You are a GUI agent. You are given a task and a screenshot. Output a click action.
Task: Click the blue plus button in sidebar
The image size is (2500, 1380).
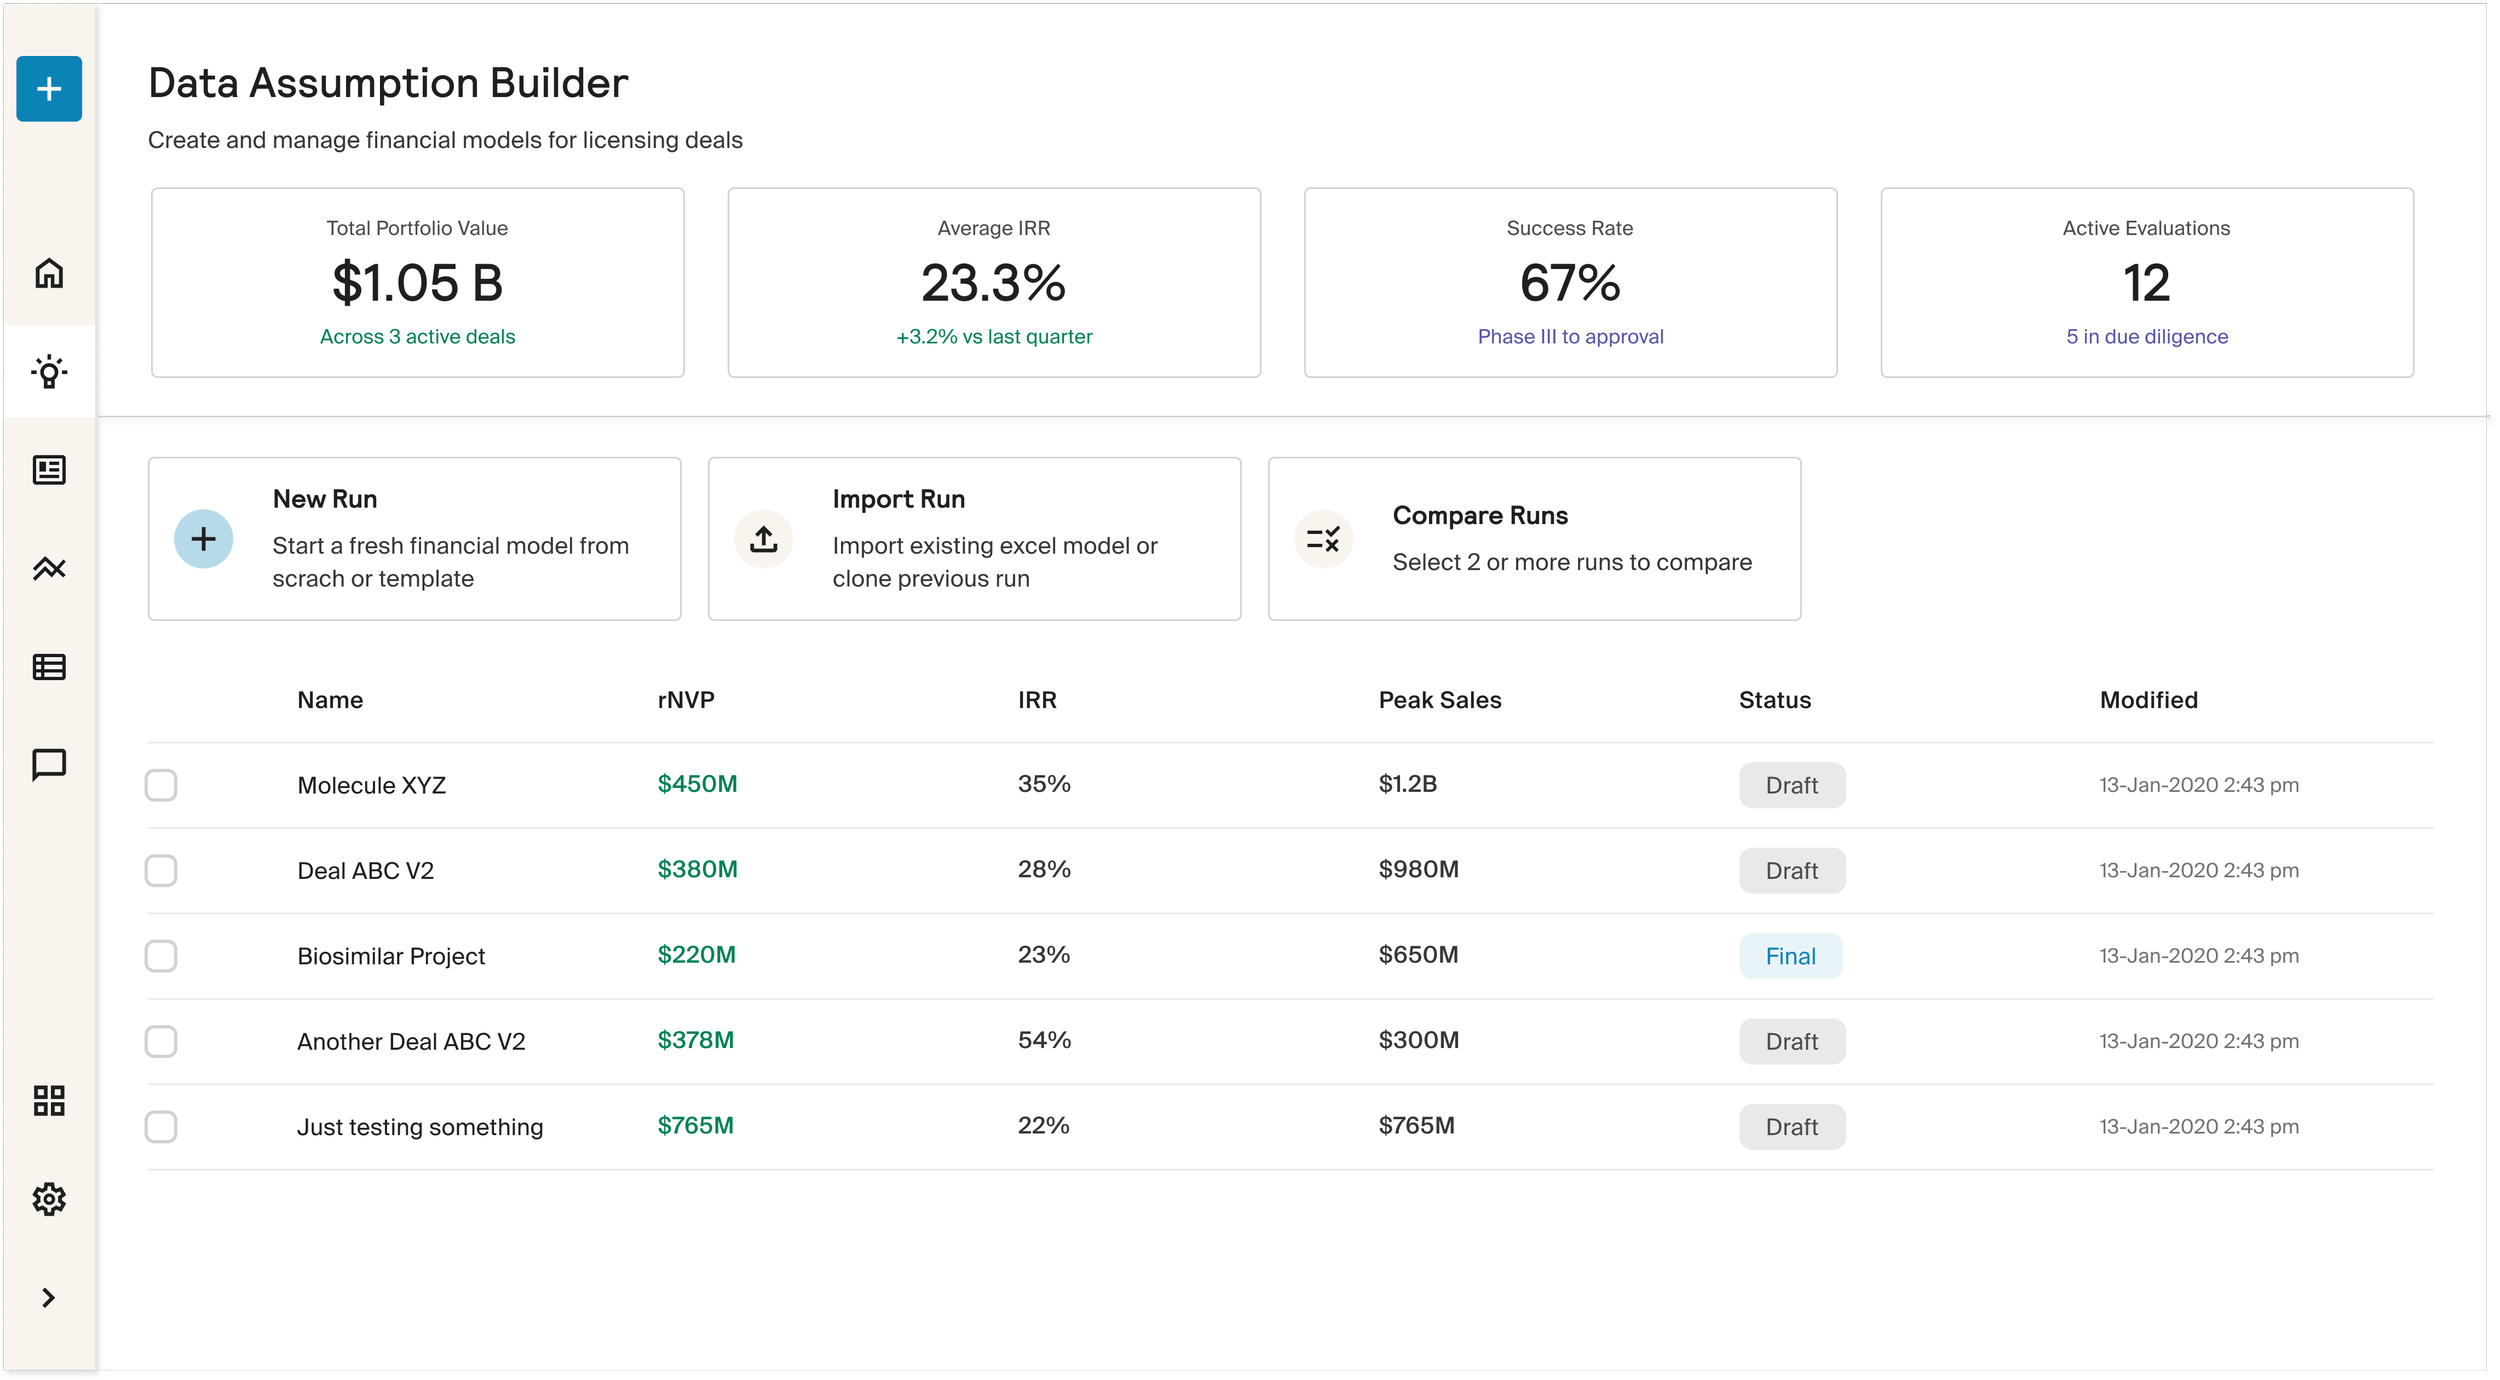point(49,89)
